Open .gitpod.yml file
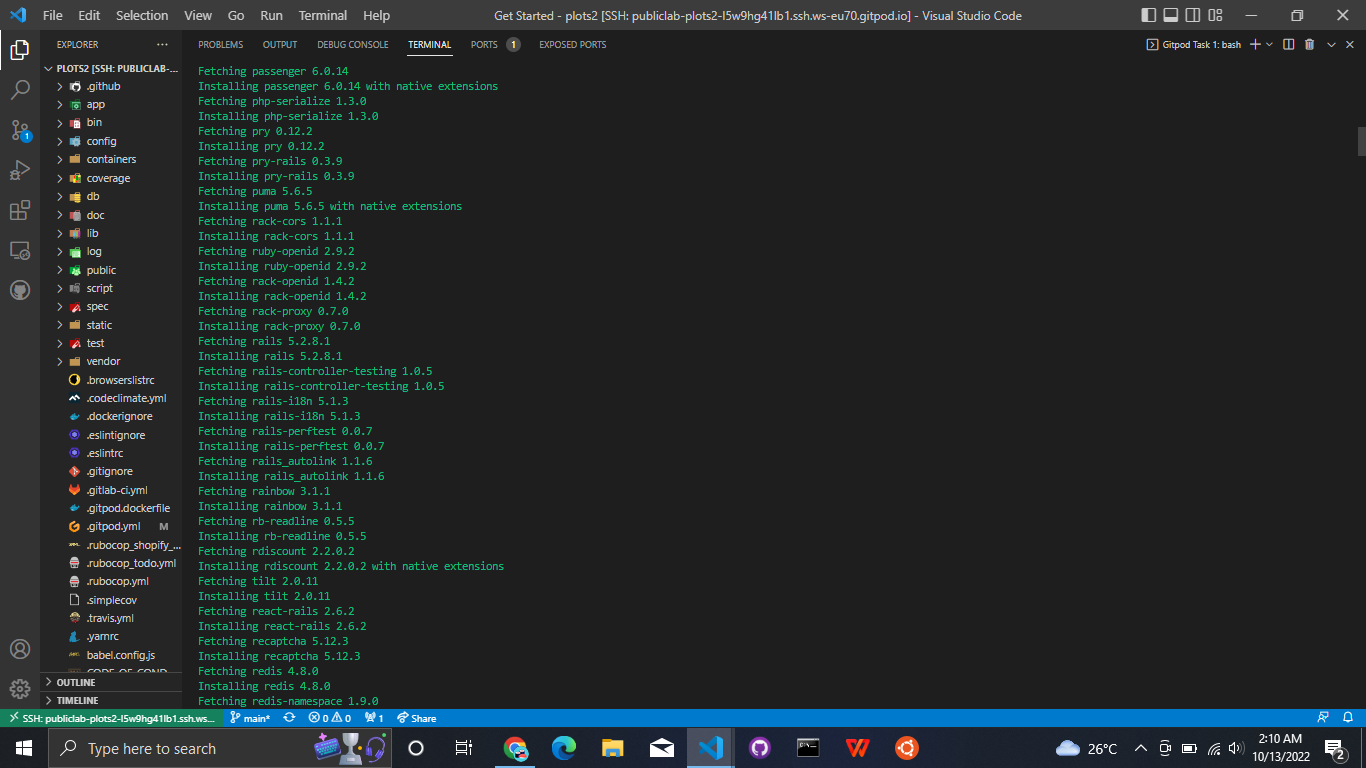 pyautogui.click(x=112, y=526)
